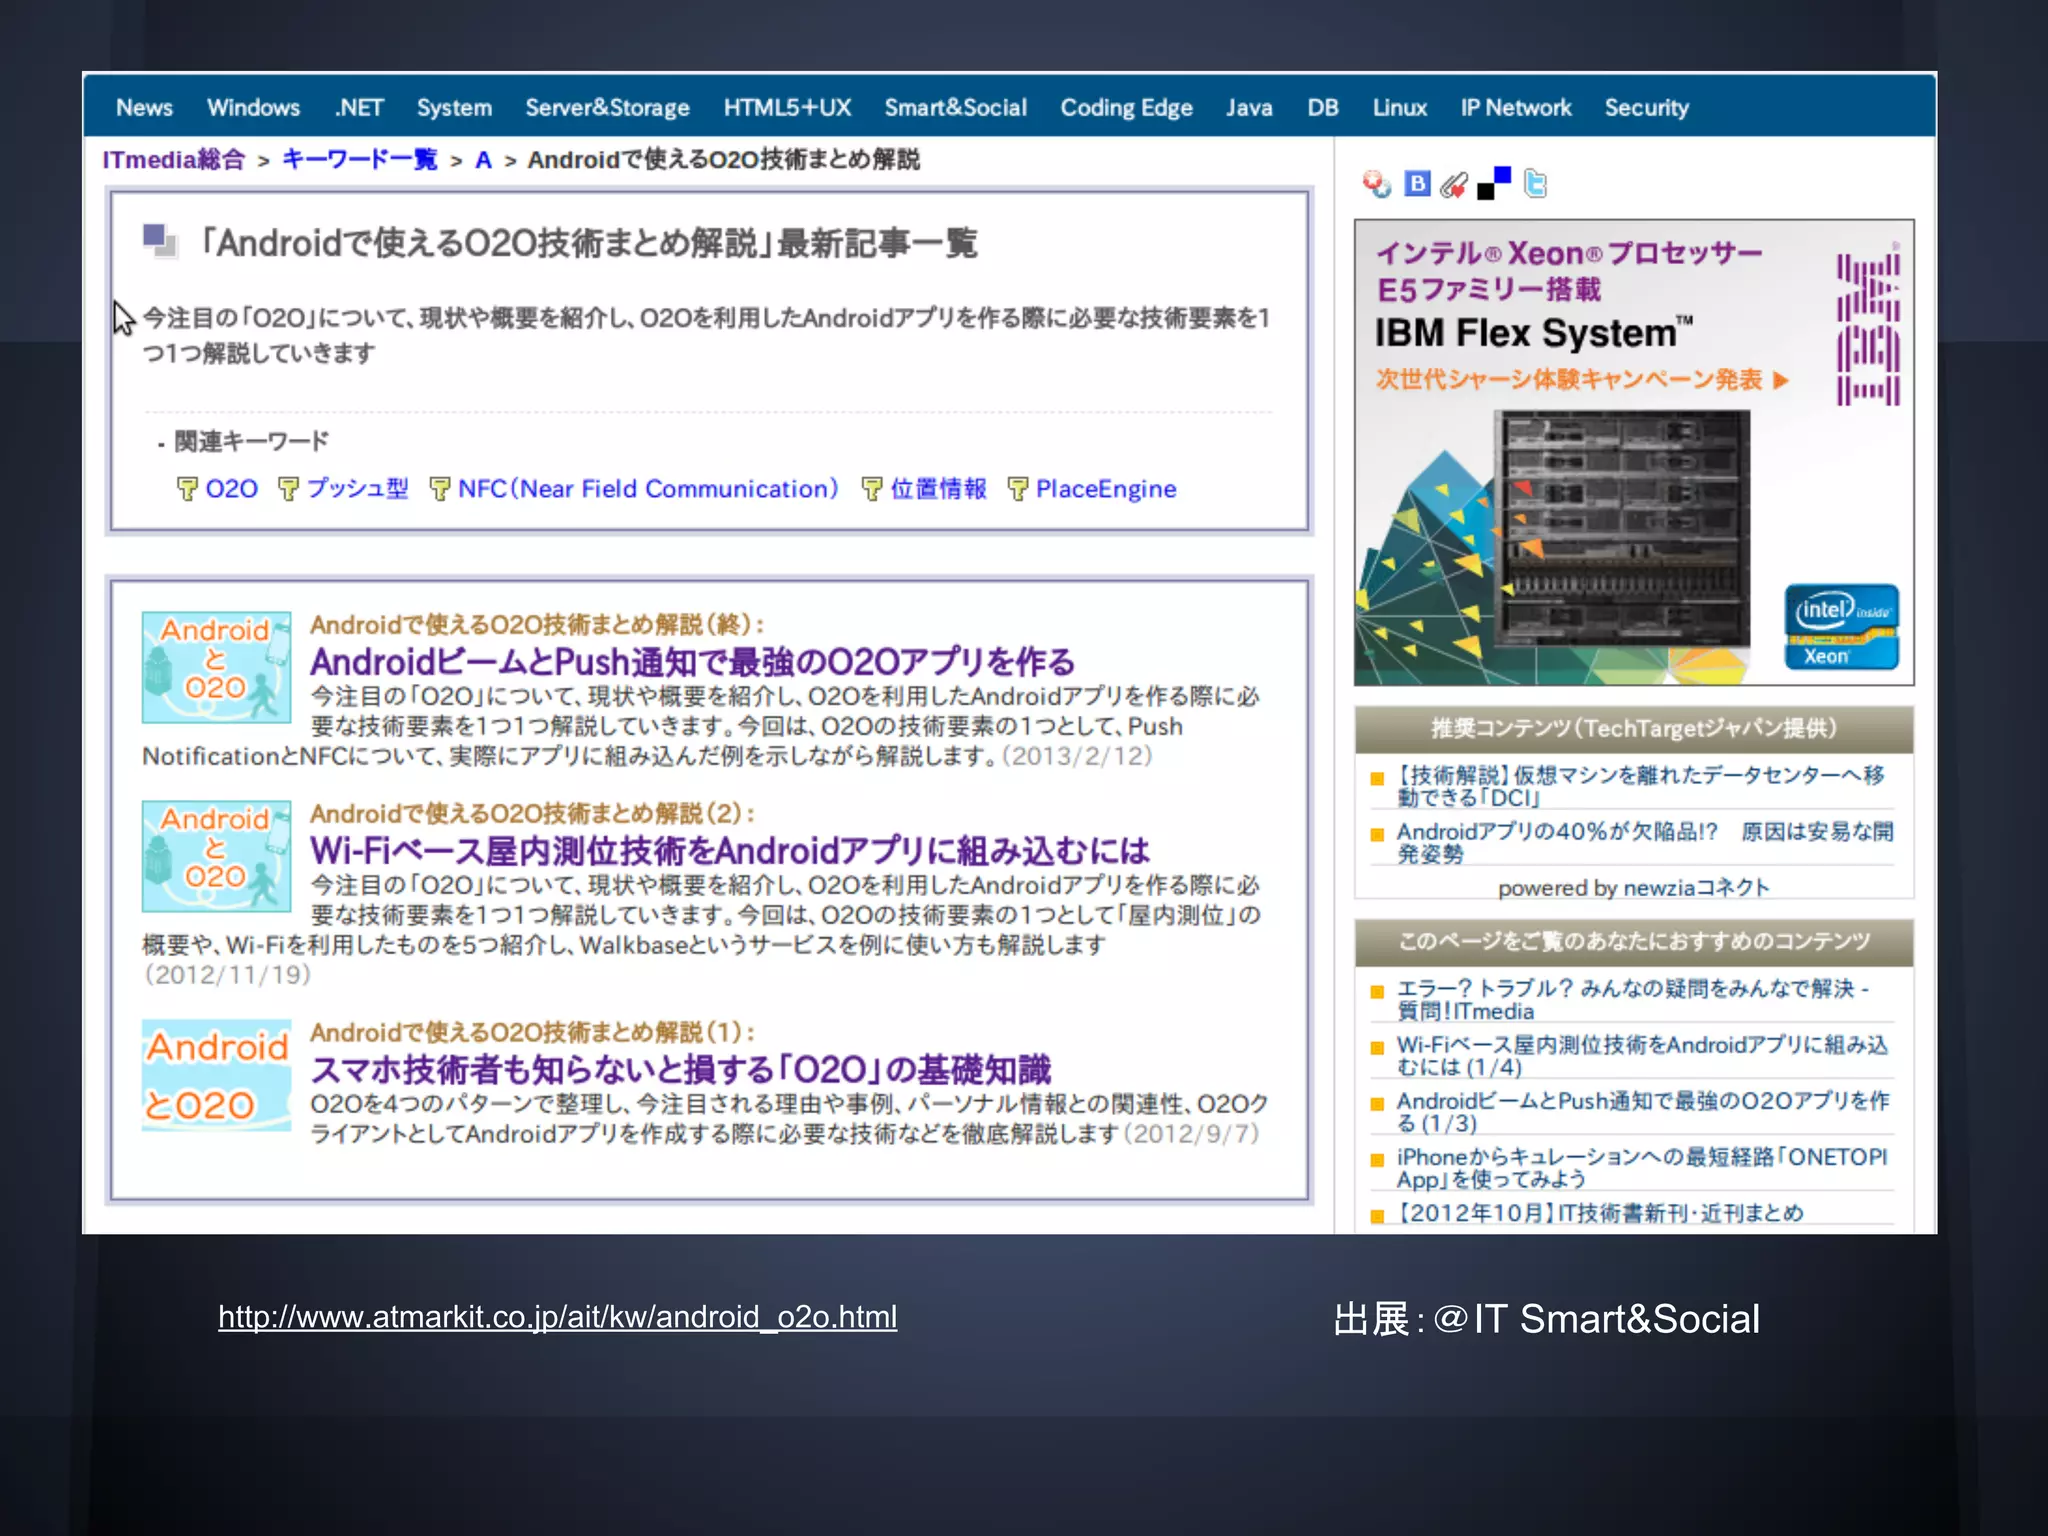Click キーワード一覧 breadcrumb link
Image resolution: width=2048 pixels, height=1536 pixels.
(x=360, y=160)
